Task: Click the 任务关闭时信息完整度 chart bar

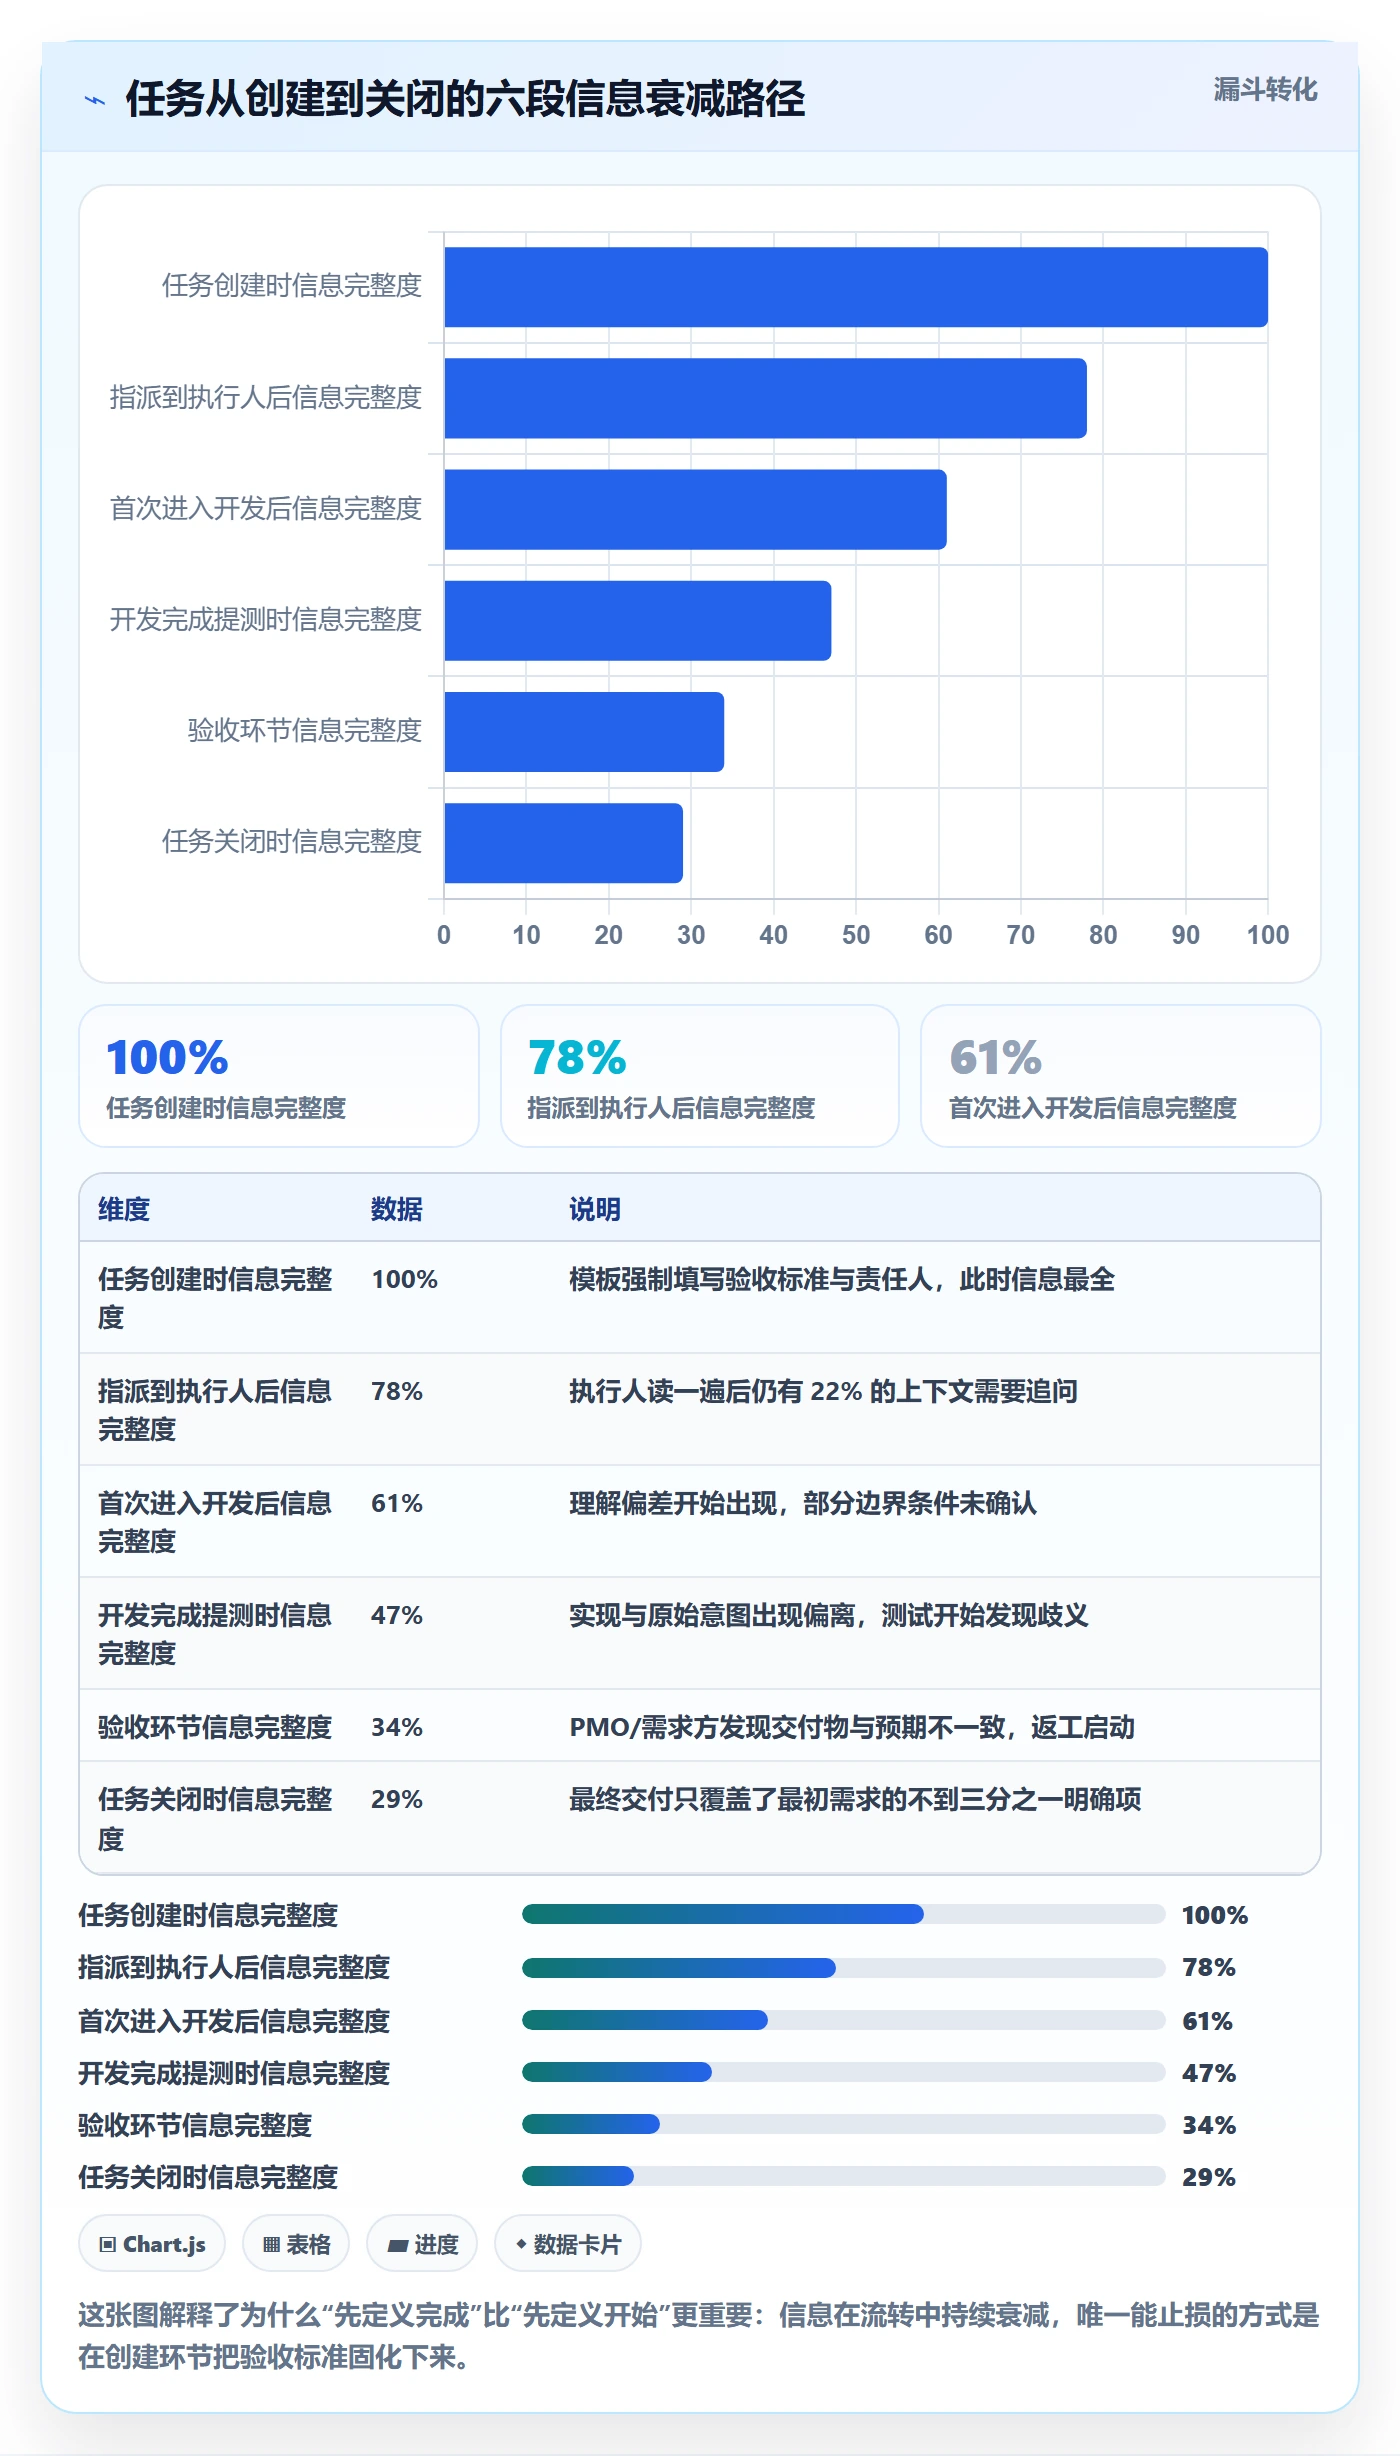Action: 564,843
